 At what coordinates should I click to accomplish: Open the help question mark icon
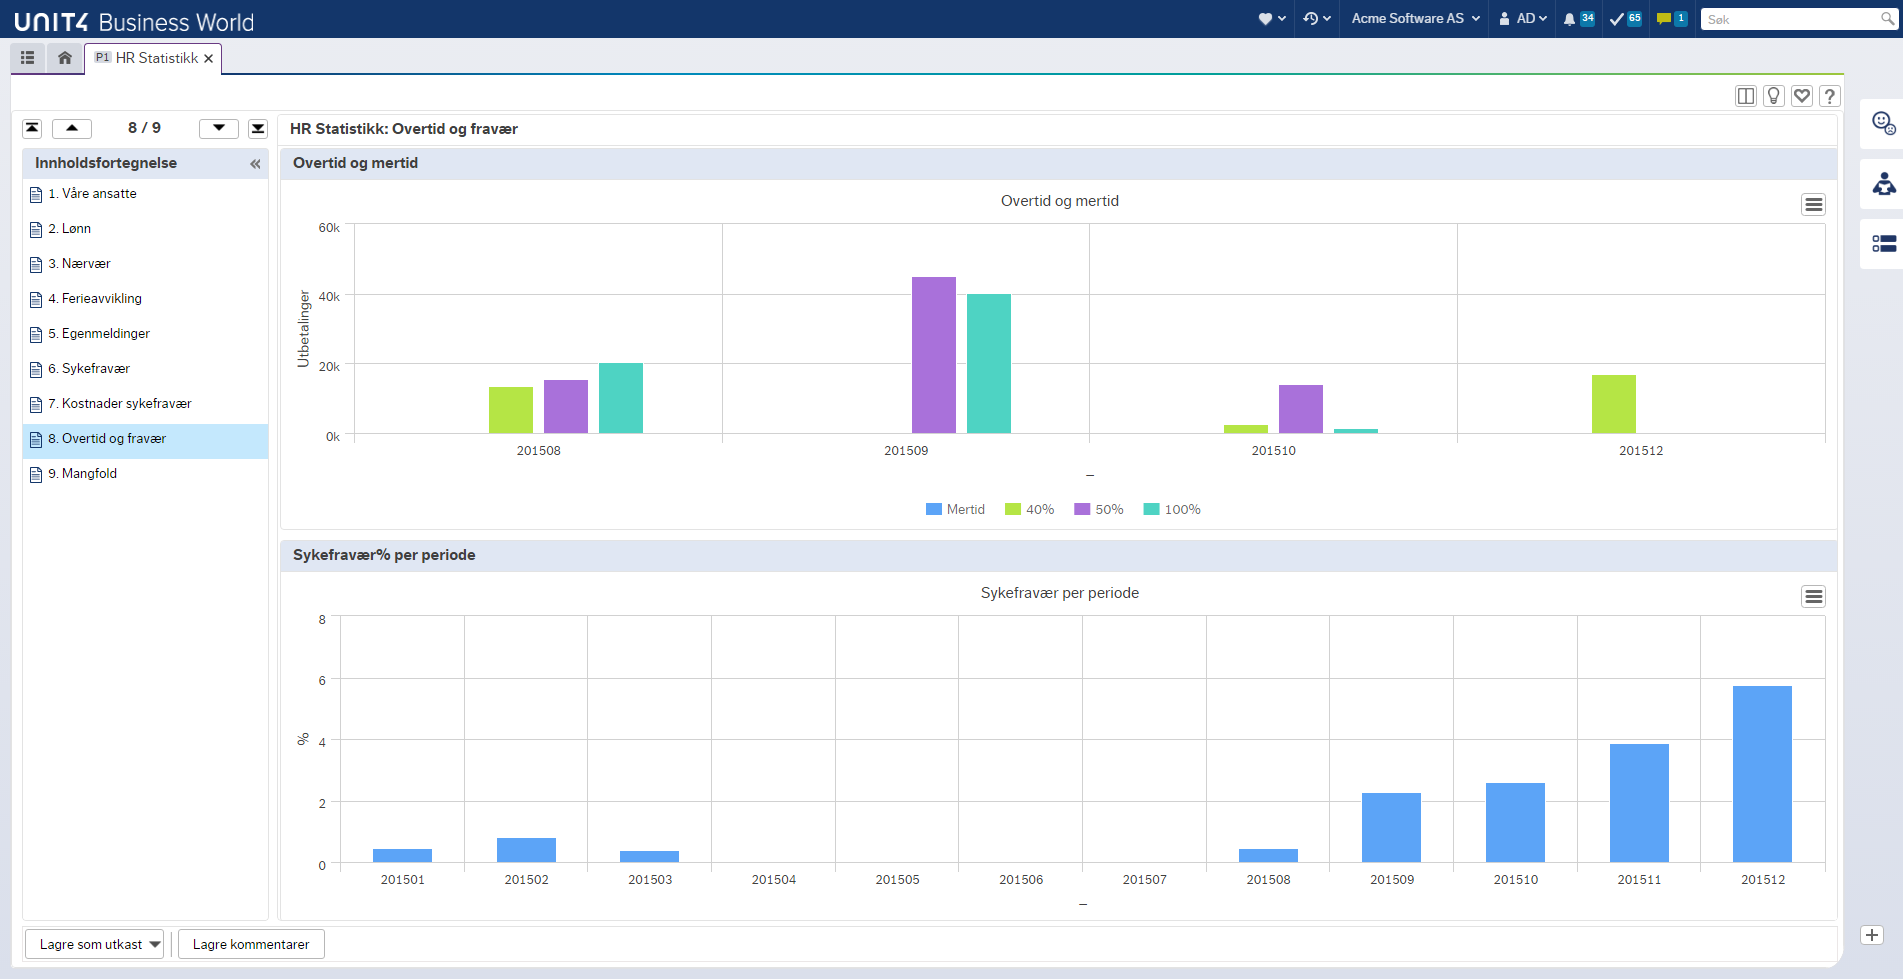click(1830, 96)
